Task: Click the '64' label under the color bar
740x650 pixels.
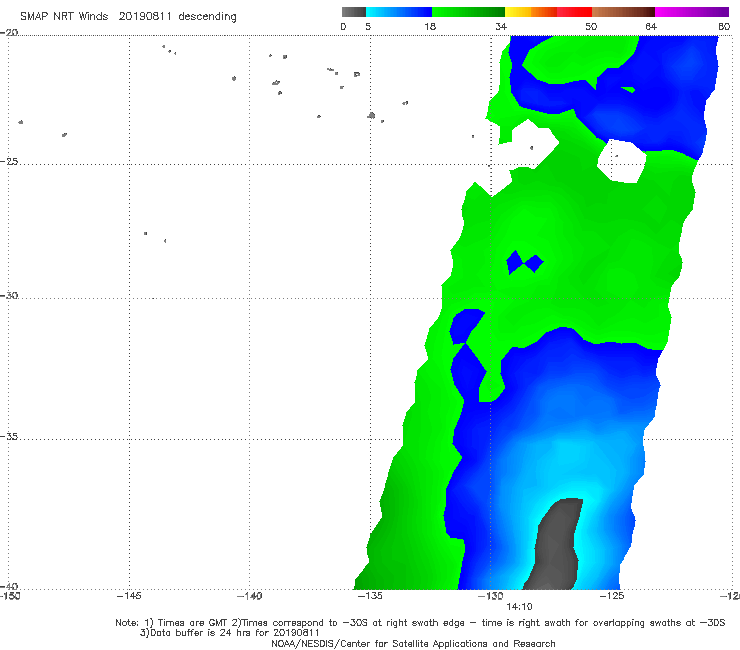Action: pos(651,26)
